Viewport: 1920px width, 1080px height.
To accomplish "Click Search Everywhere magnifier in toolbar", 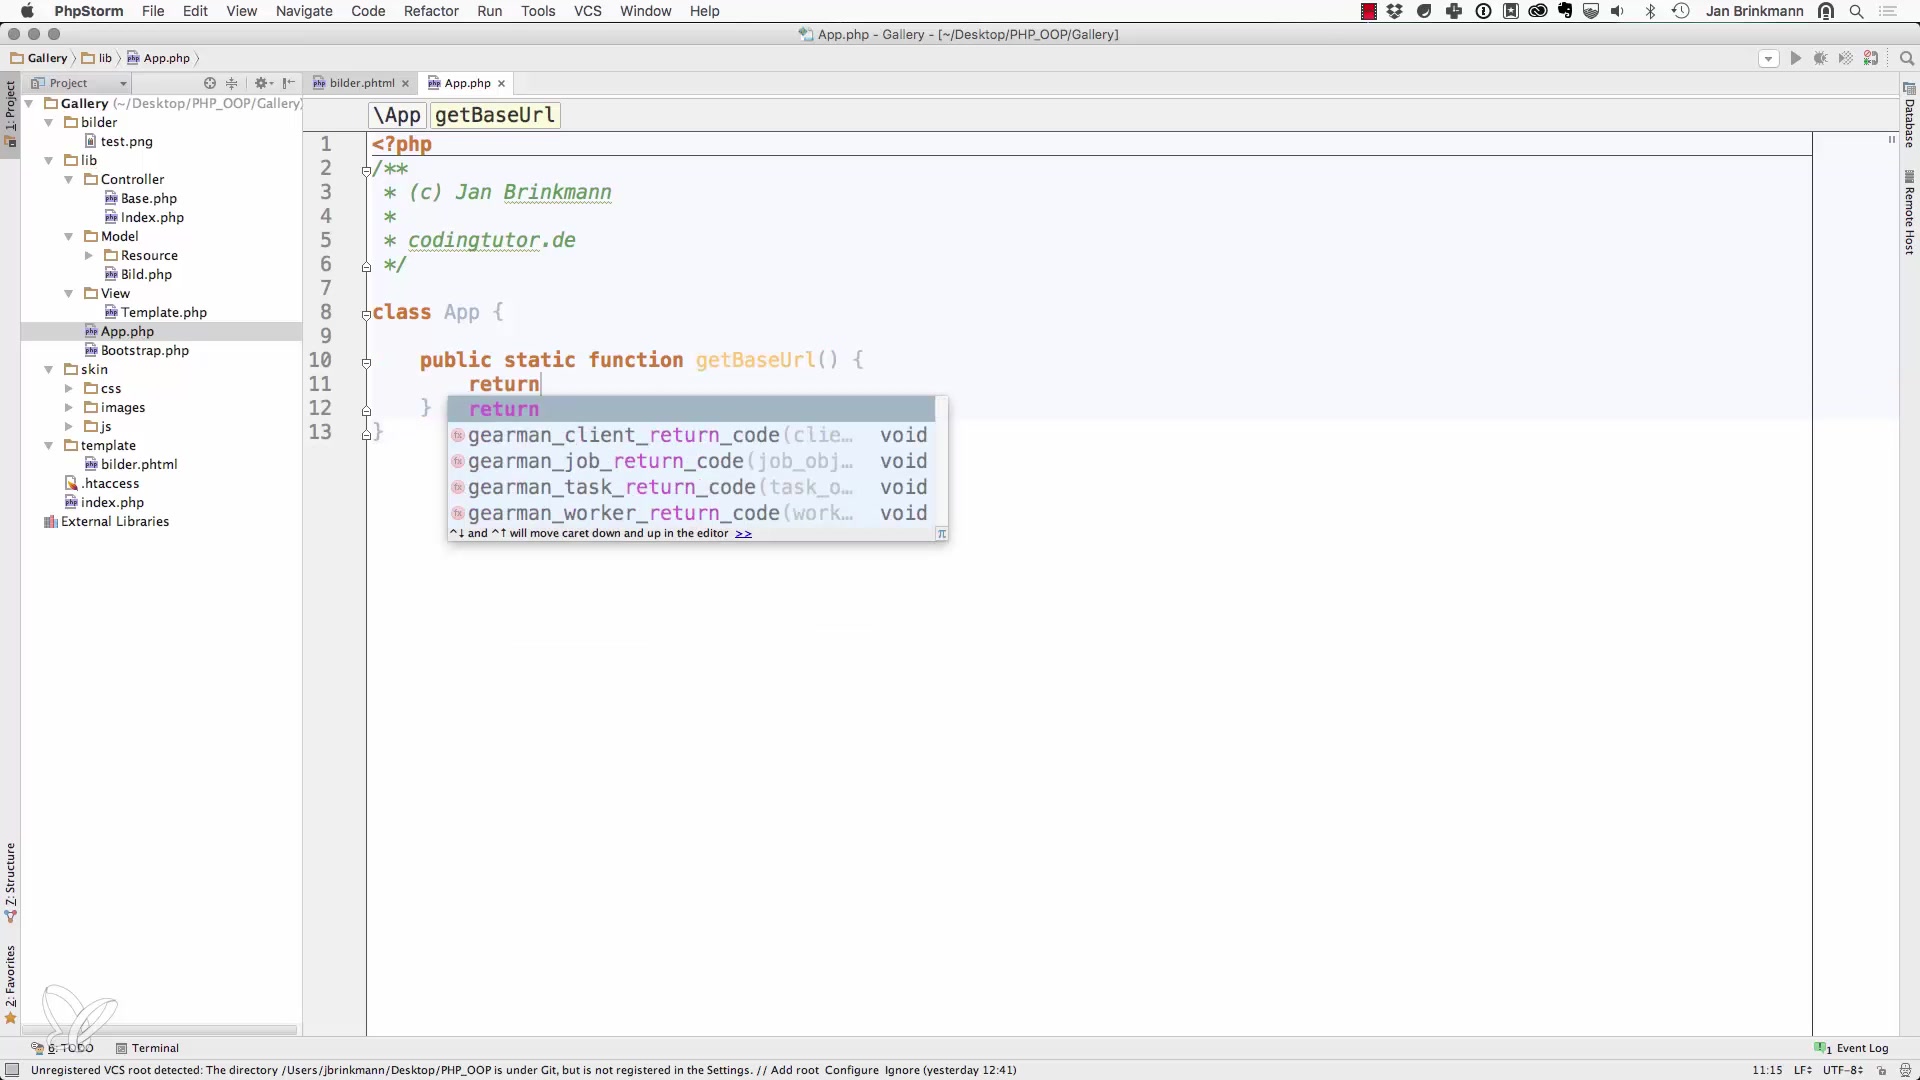I will pos(1907,58).
